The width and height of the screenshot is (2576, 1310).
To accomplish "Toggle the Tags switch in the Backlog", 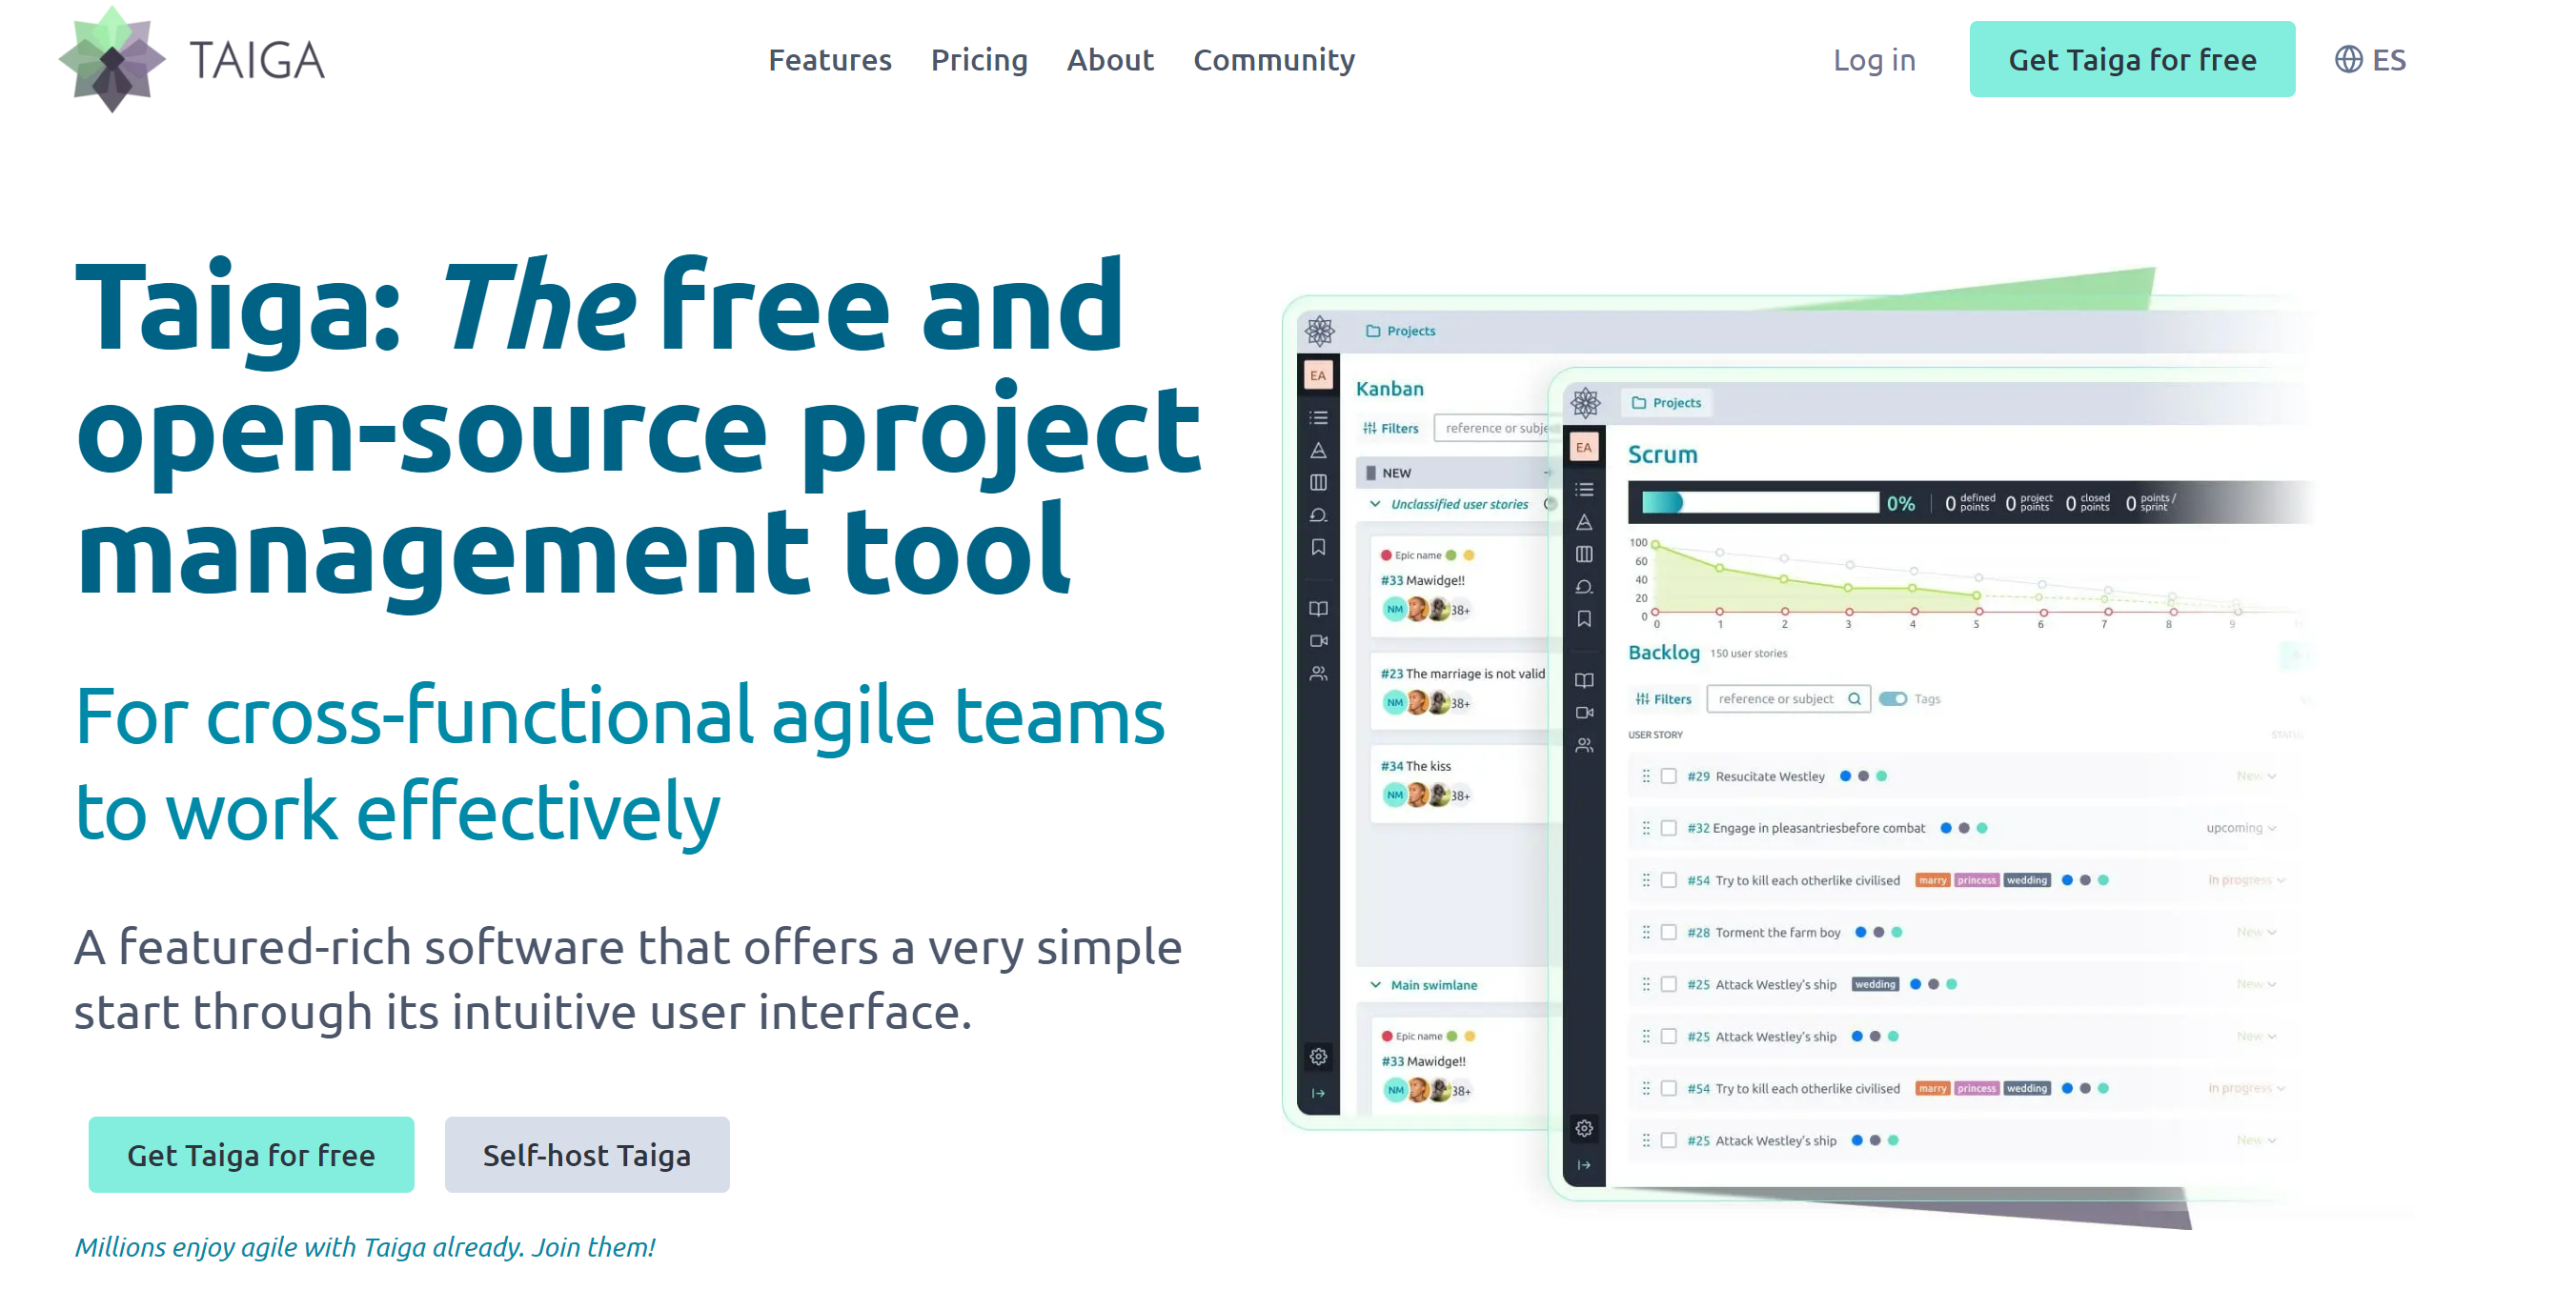I will [x=1893, y=699].
